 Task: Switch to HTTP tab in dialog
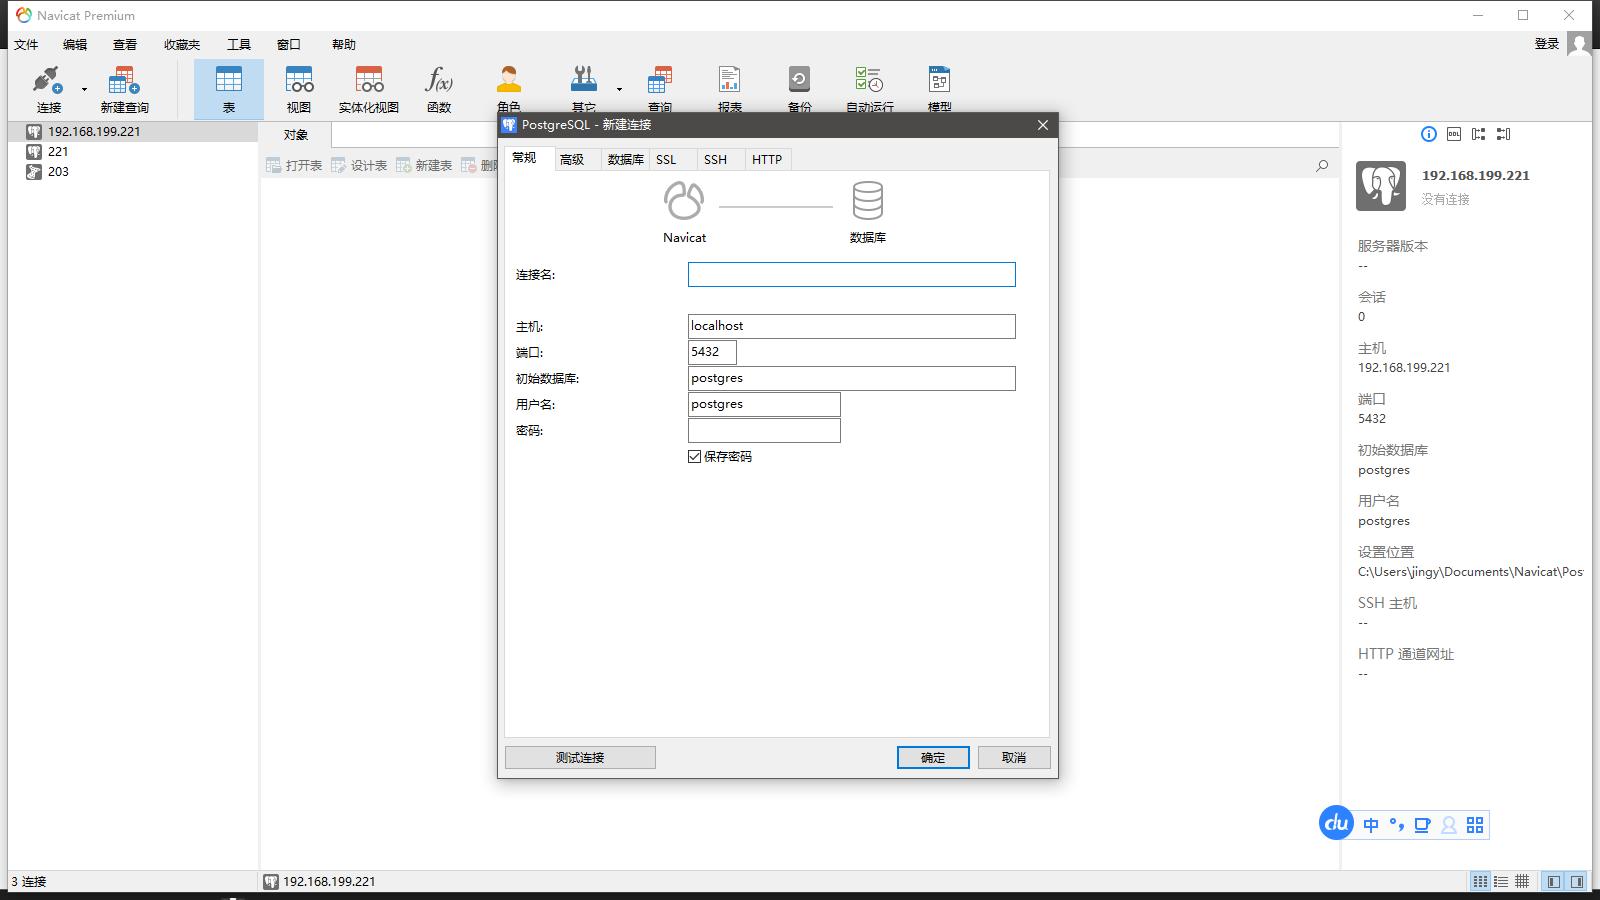767,159
